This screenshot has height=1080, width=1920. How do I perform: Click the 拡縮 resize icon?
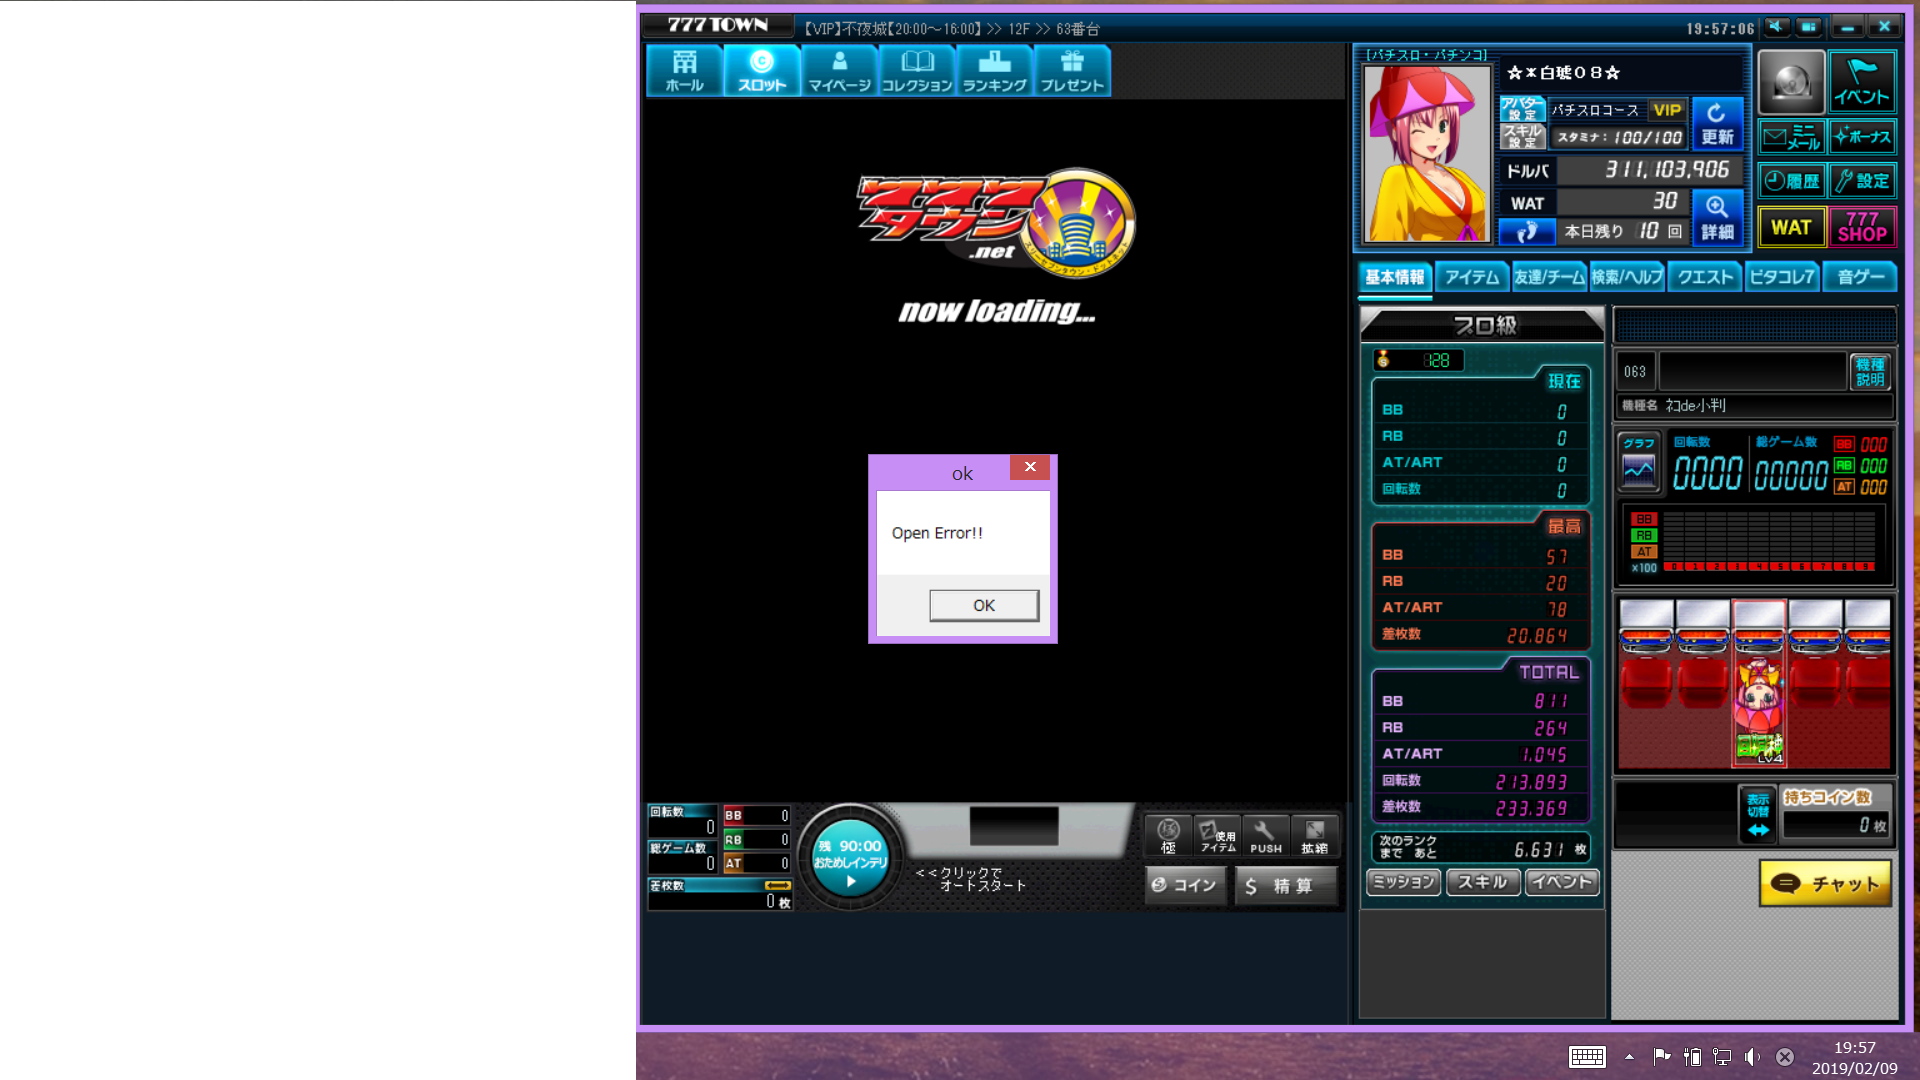(x=1314, y=836)
